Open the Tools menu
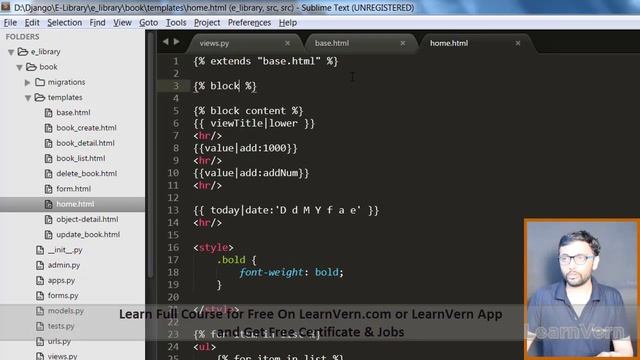The width and height of the screenshot is (640, 360). click(x=176, y=22)
